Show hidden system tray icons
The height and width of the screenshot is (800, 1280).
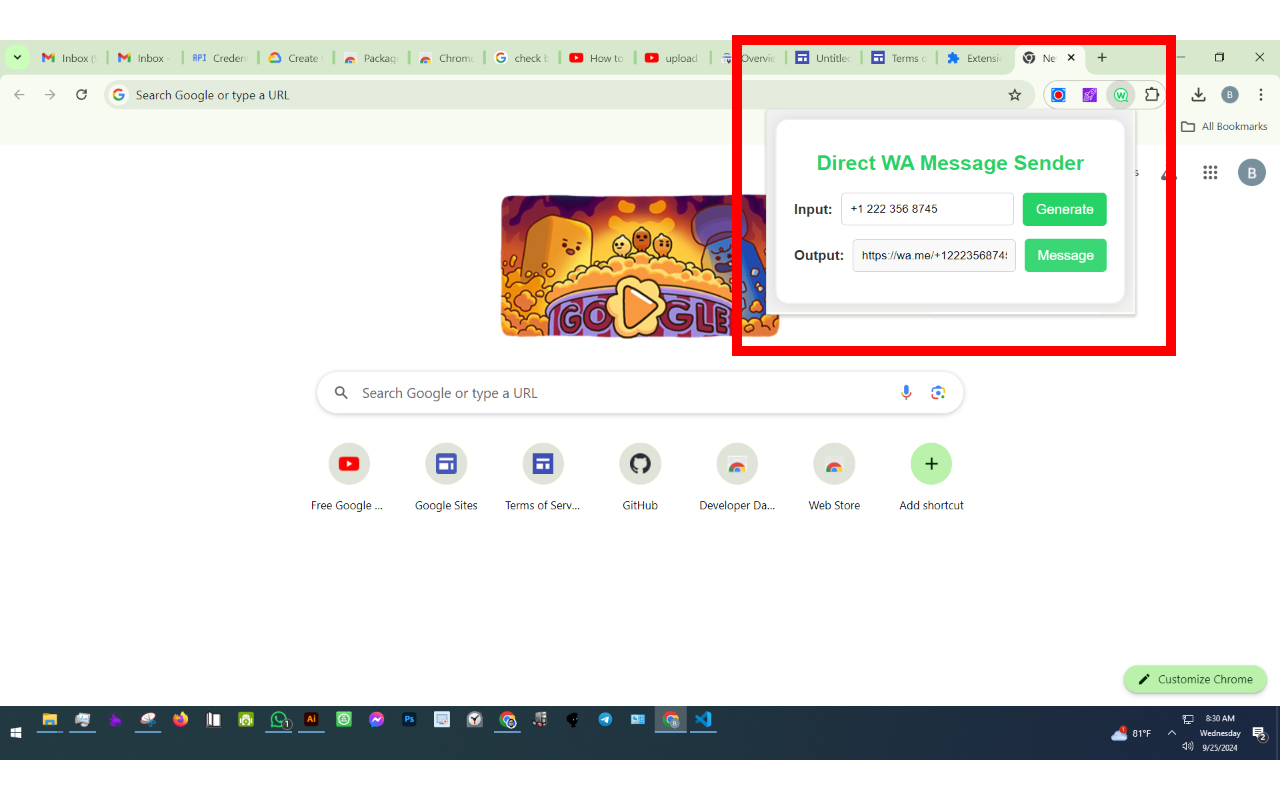pyautogui.click(x=1172, y=733)
